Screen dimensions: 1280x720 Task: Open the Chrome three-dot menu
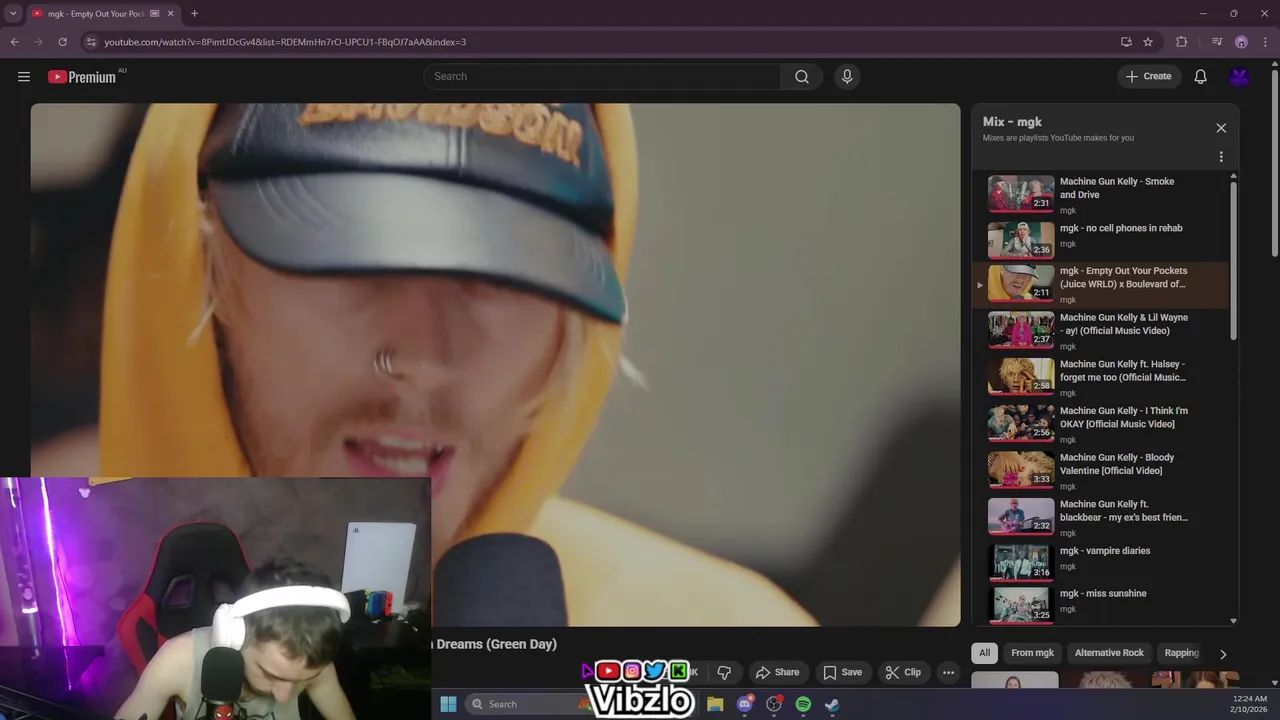tap(1265, 42)
